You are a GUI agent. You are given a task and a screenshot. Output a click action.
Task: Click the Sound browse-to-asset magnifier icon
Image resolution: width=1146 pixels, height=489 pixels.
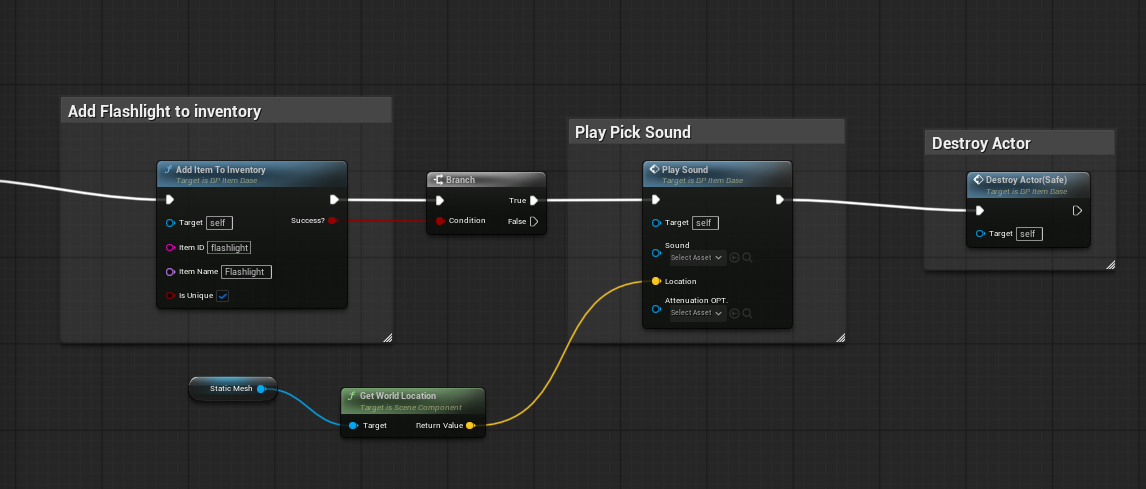pos(747,257)
